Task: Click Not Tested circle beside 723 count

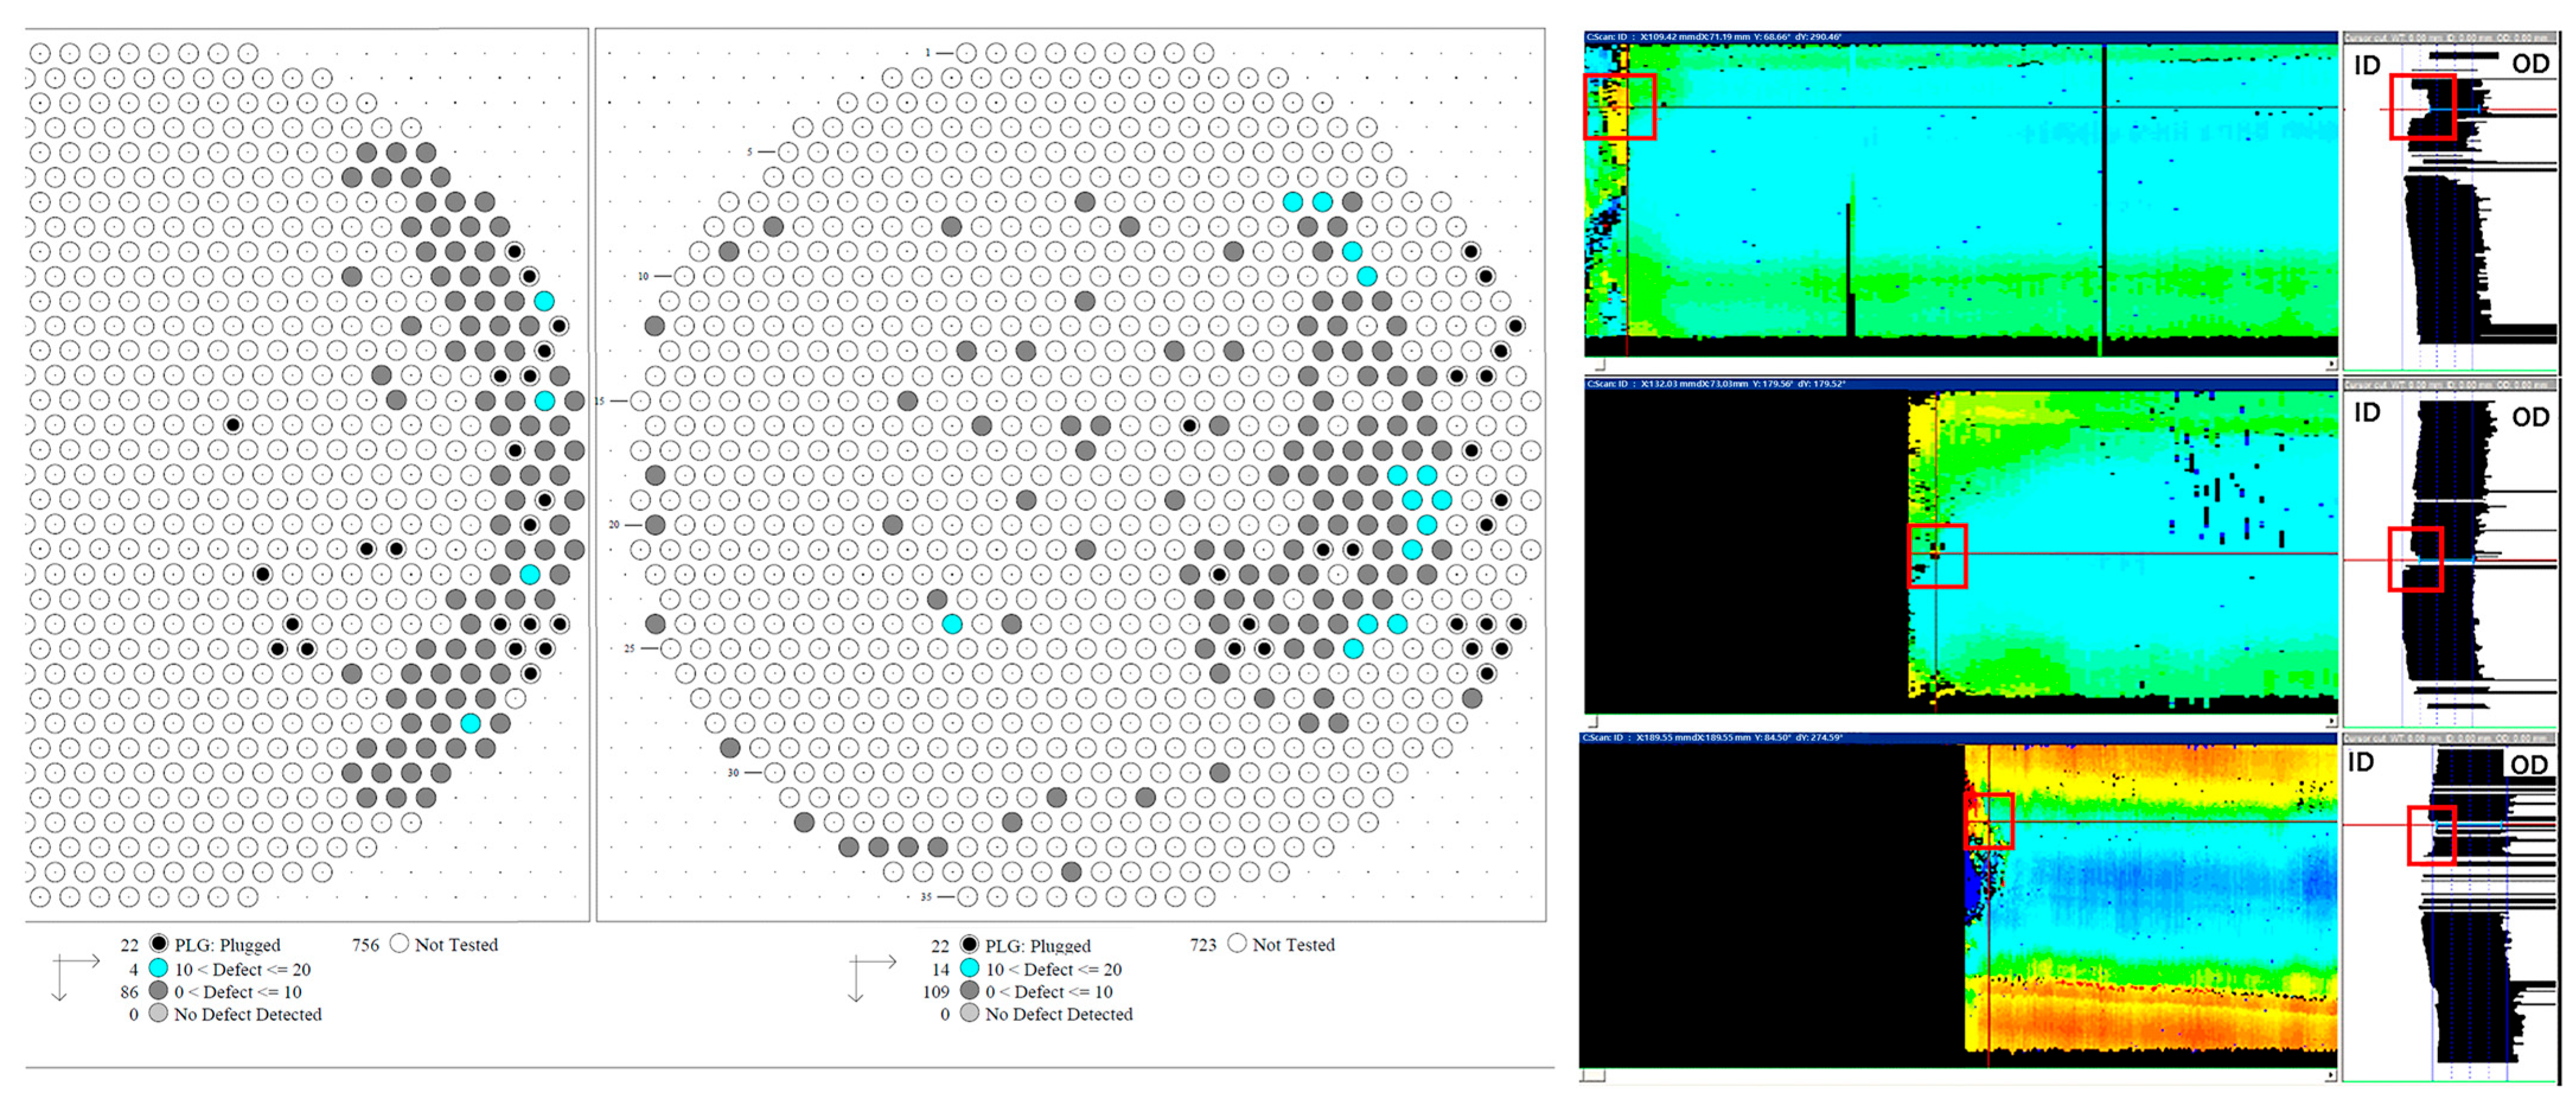Action: click(1237, 943)
